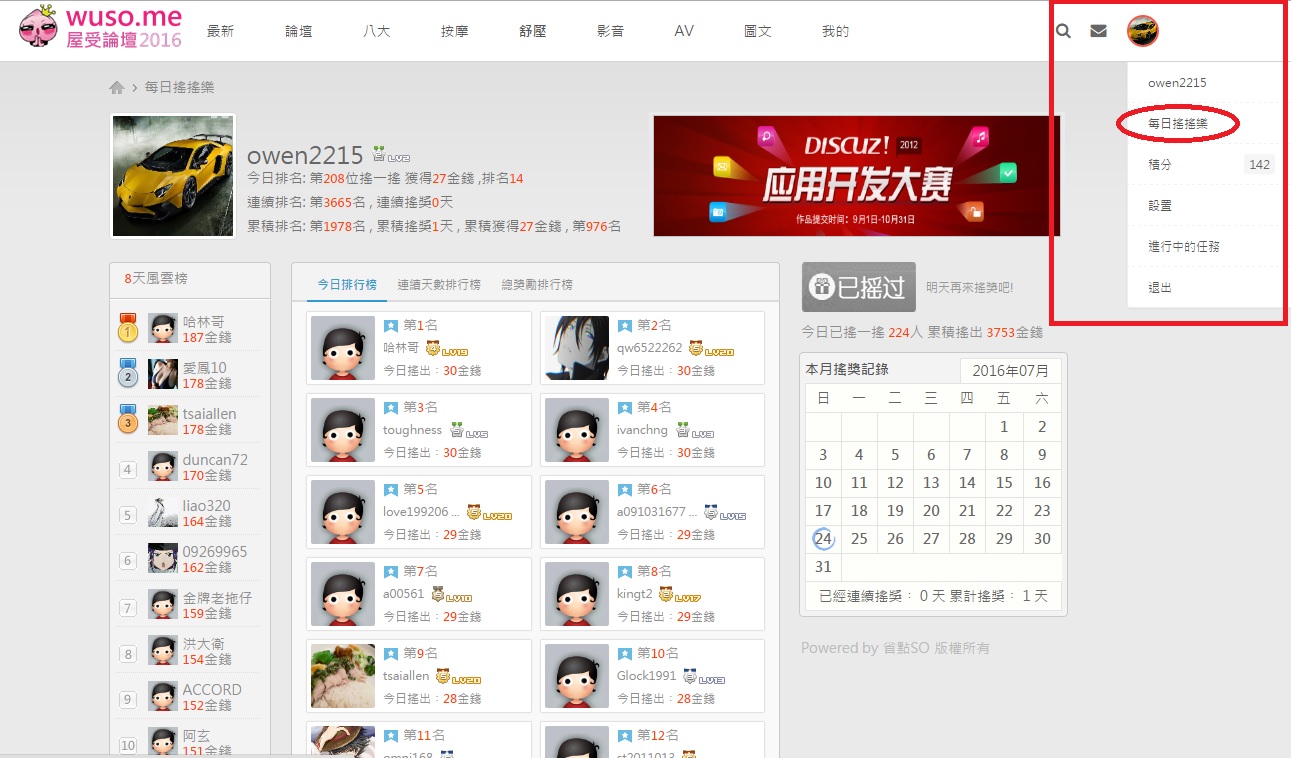The width and height of the screenshot is (1291, 758).
Task: Click the wuso.me forum logo
Action: [101, 28]
